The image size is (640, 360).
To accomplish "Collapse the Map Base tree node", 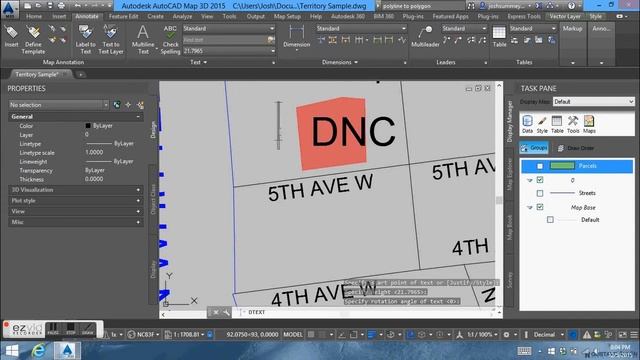I will 529,207.
